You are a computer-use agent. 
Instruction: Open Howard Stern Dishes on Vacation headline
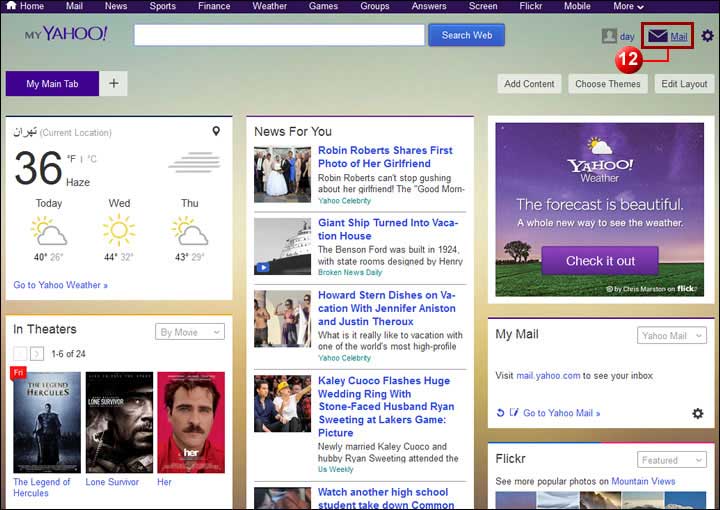[x=387, y=308]
